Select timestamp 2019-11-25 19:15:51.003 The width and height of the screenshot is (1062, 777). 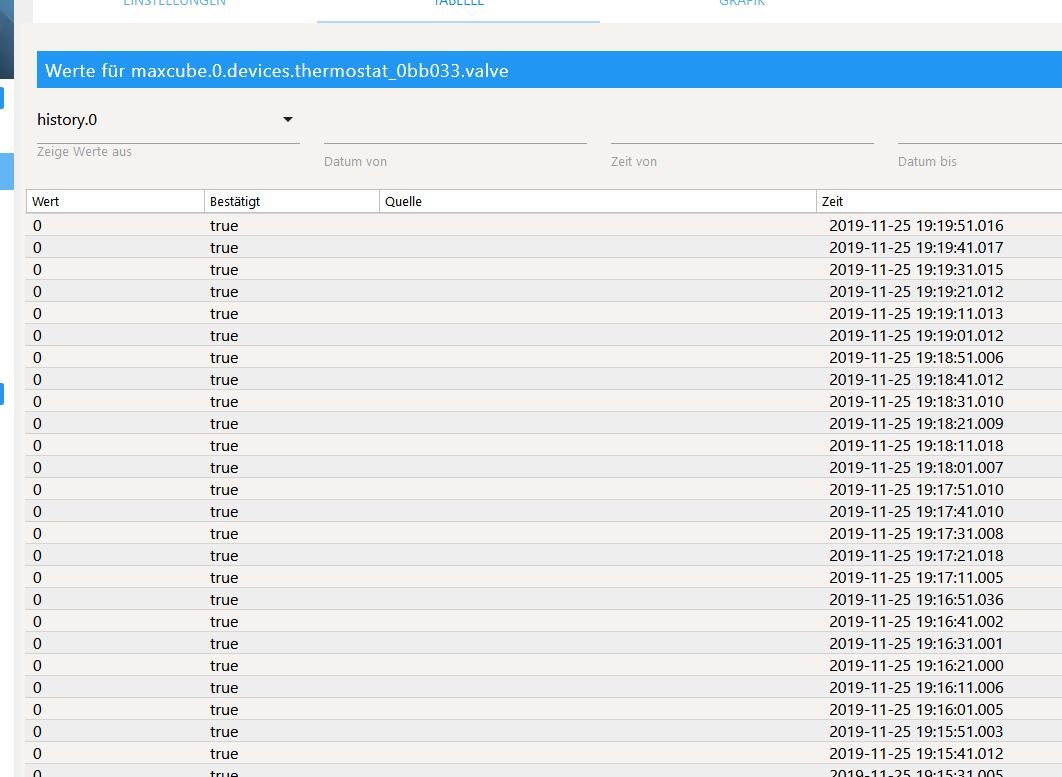tap(916, 732)
